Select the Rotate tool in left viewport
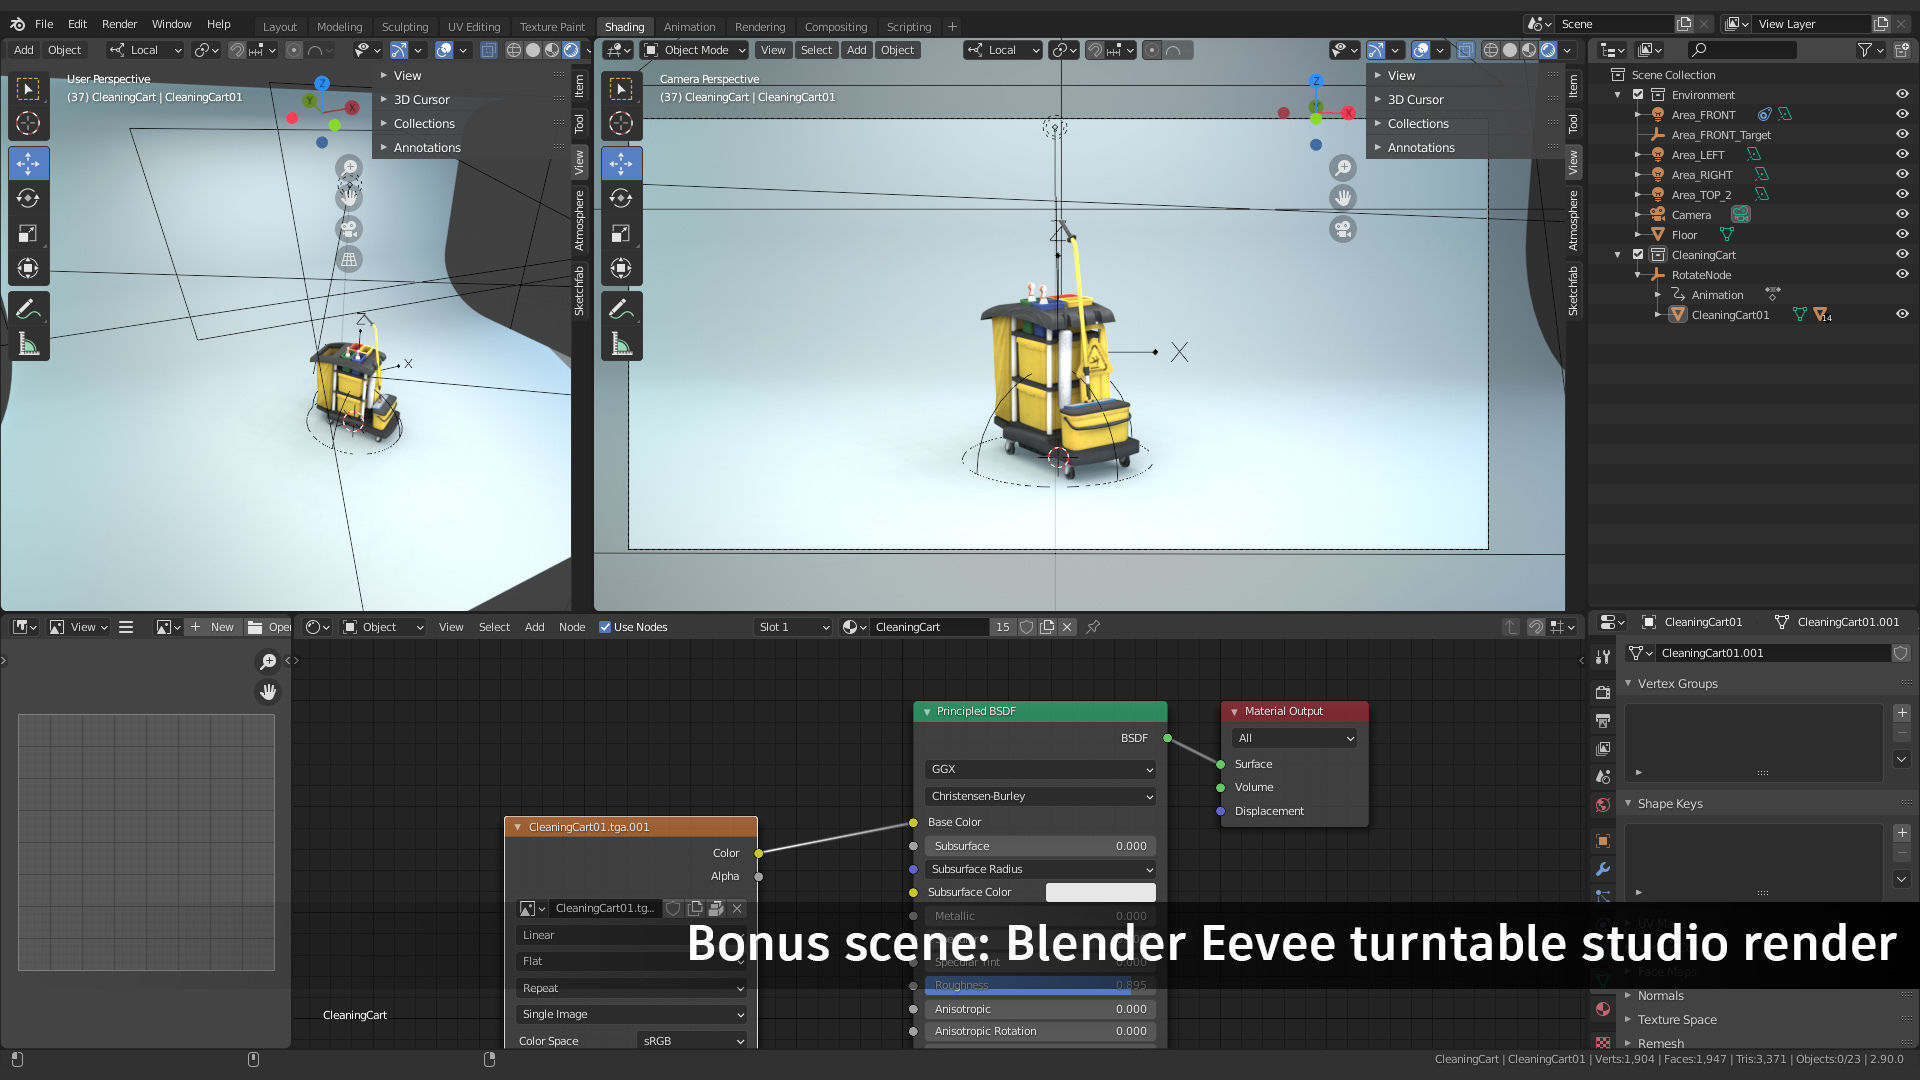This screenshot has width=1920, height=1080. coord(28,198)
